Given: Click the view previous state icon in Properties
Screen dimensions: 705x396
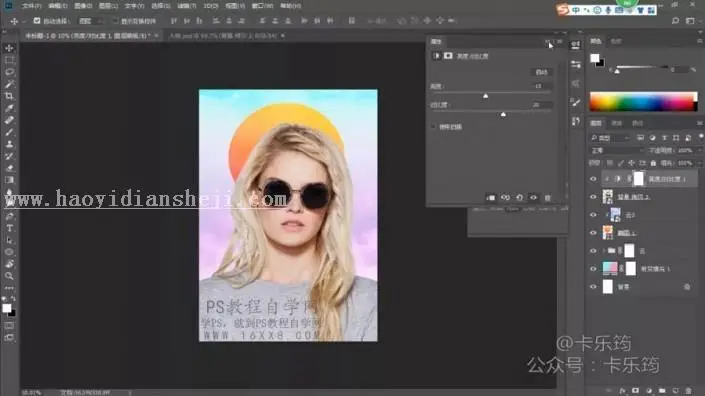Looking at the screenshot, I should click(x=505, y=198).
